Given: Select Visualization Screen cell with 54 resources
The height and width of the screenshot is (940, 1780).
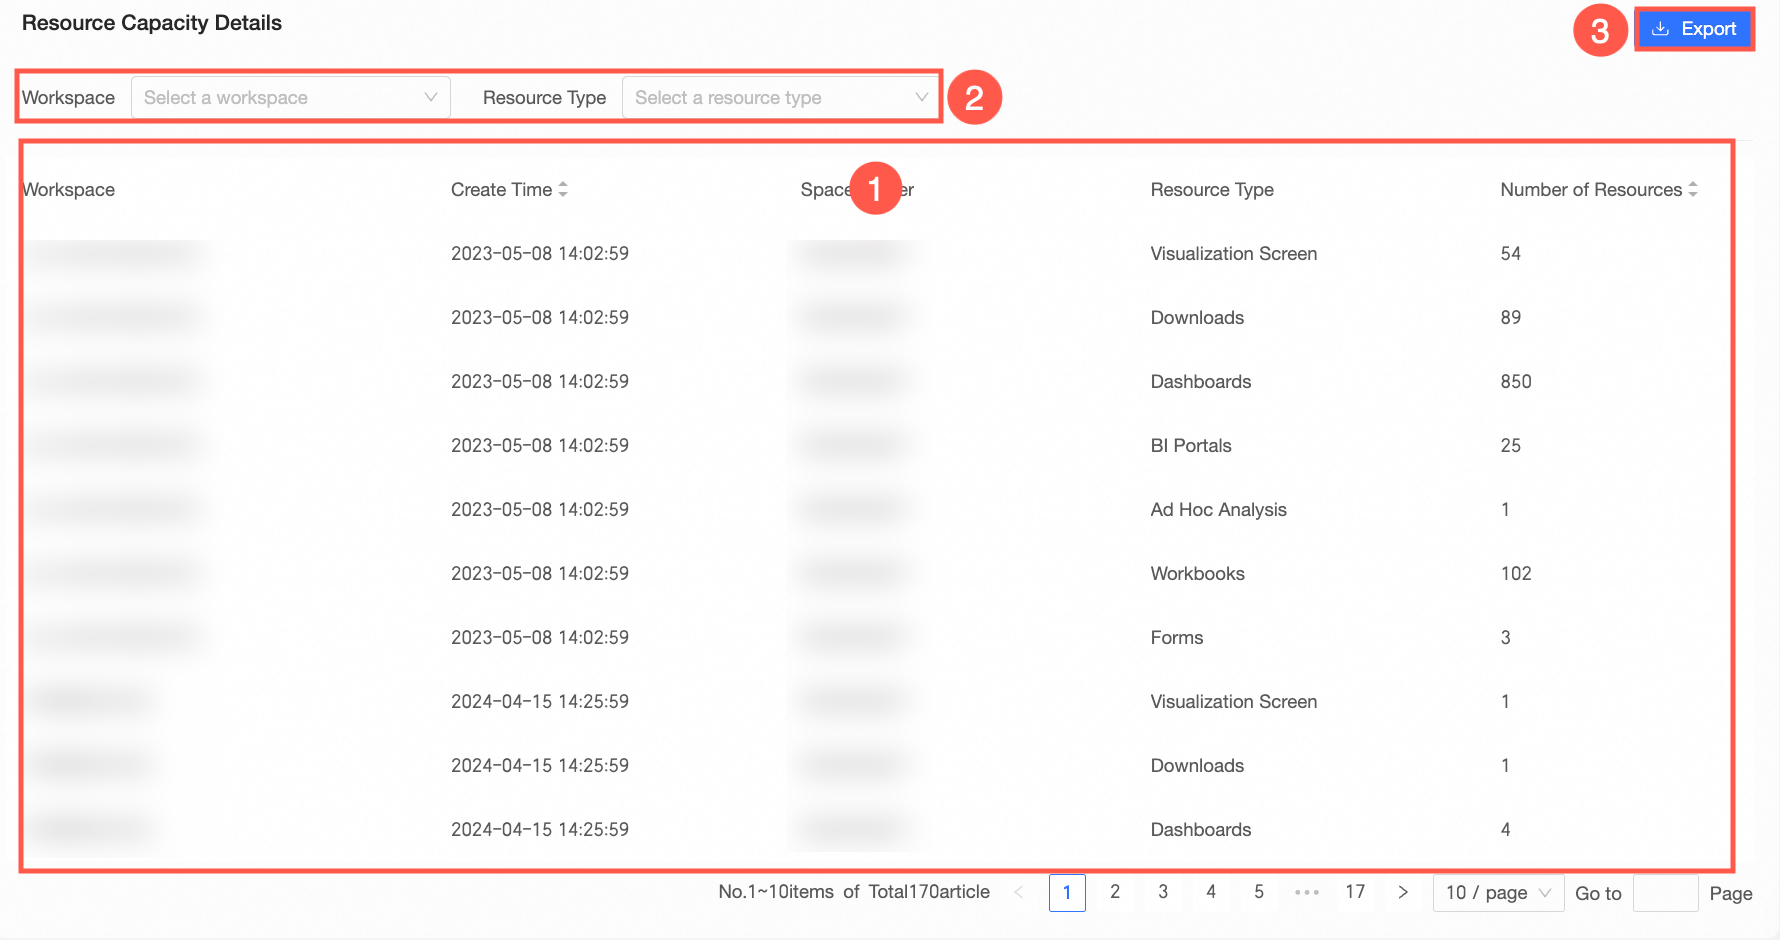Looking at the screenshot, I should click(1234, 254).
